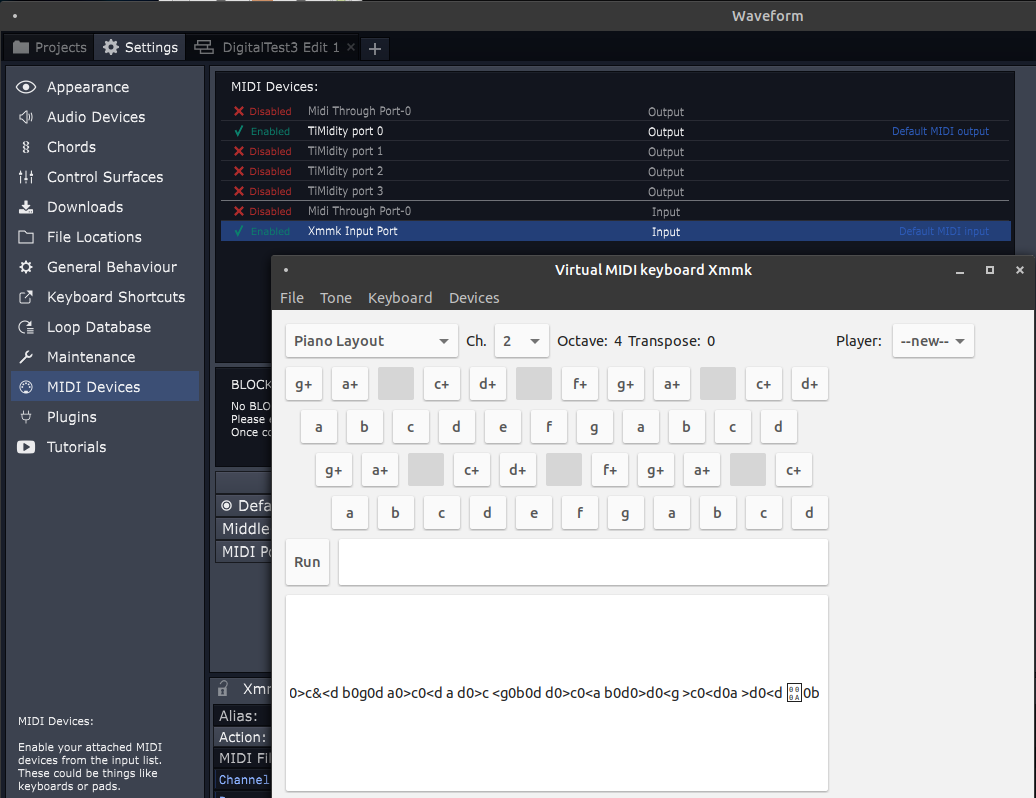Open Control Surfaces settings page
Screen dimensions: 1036x798
tap(105, 177)
